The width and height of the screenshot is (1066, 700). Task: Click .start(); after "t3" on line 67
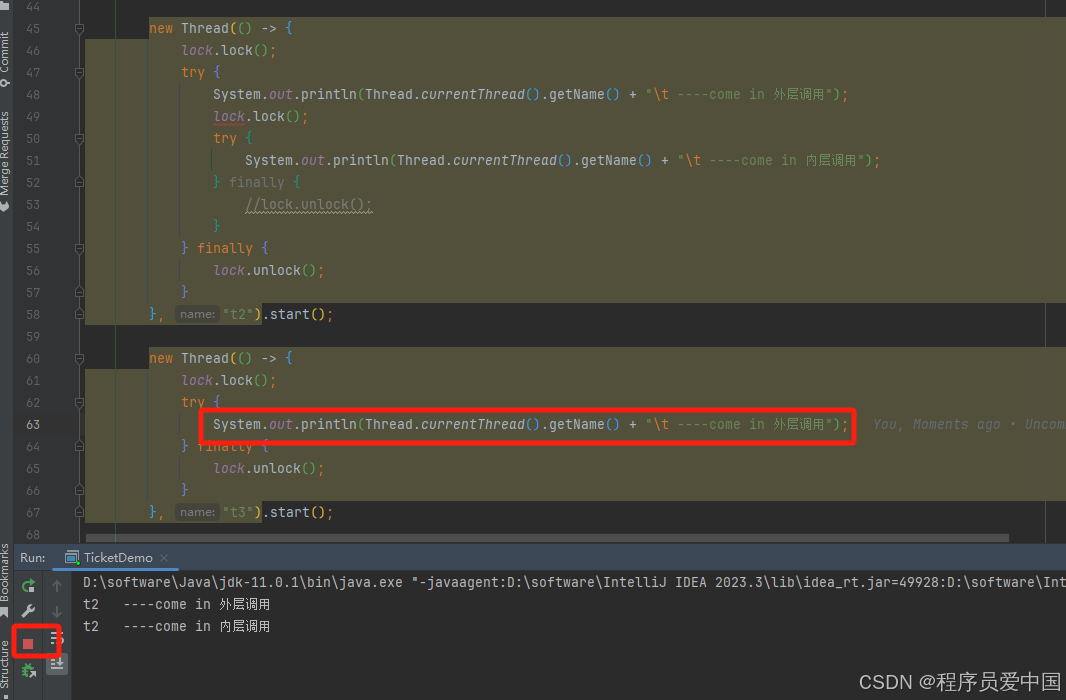(x=297, y=512)
